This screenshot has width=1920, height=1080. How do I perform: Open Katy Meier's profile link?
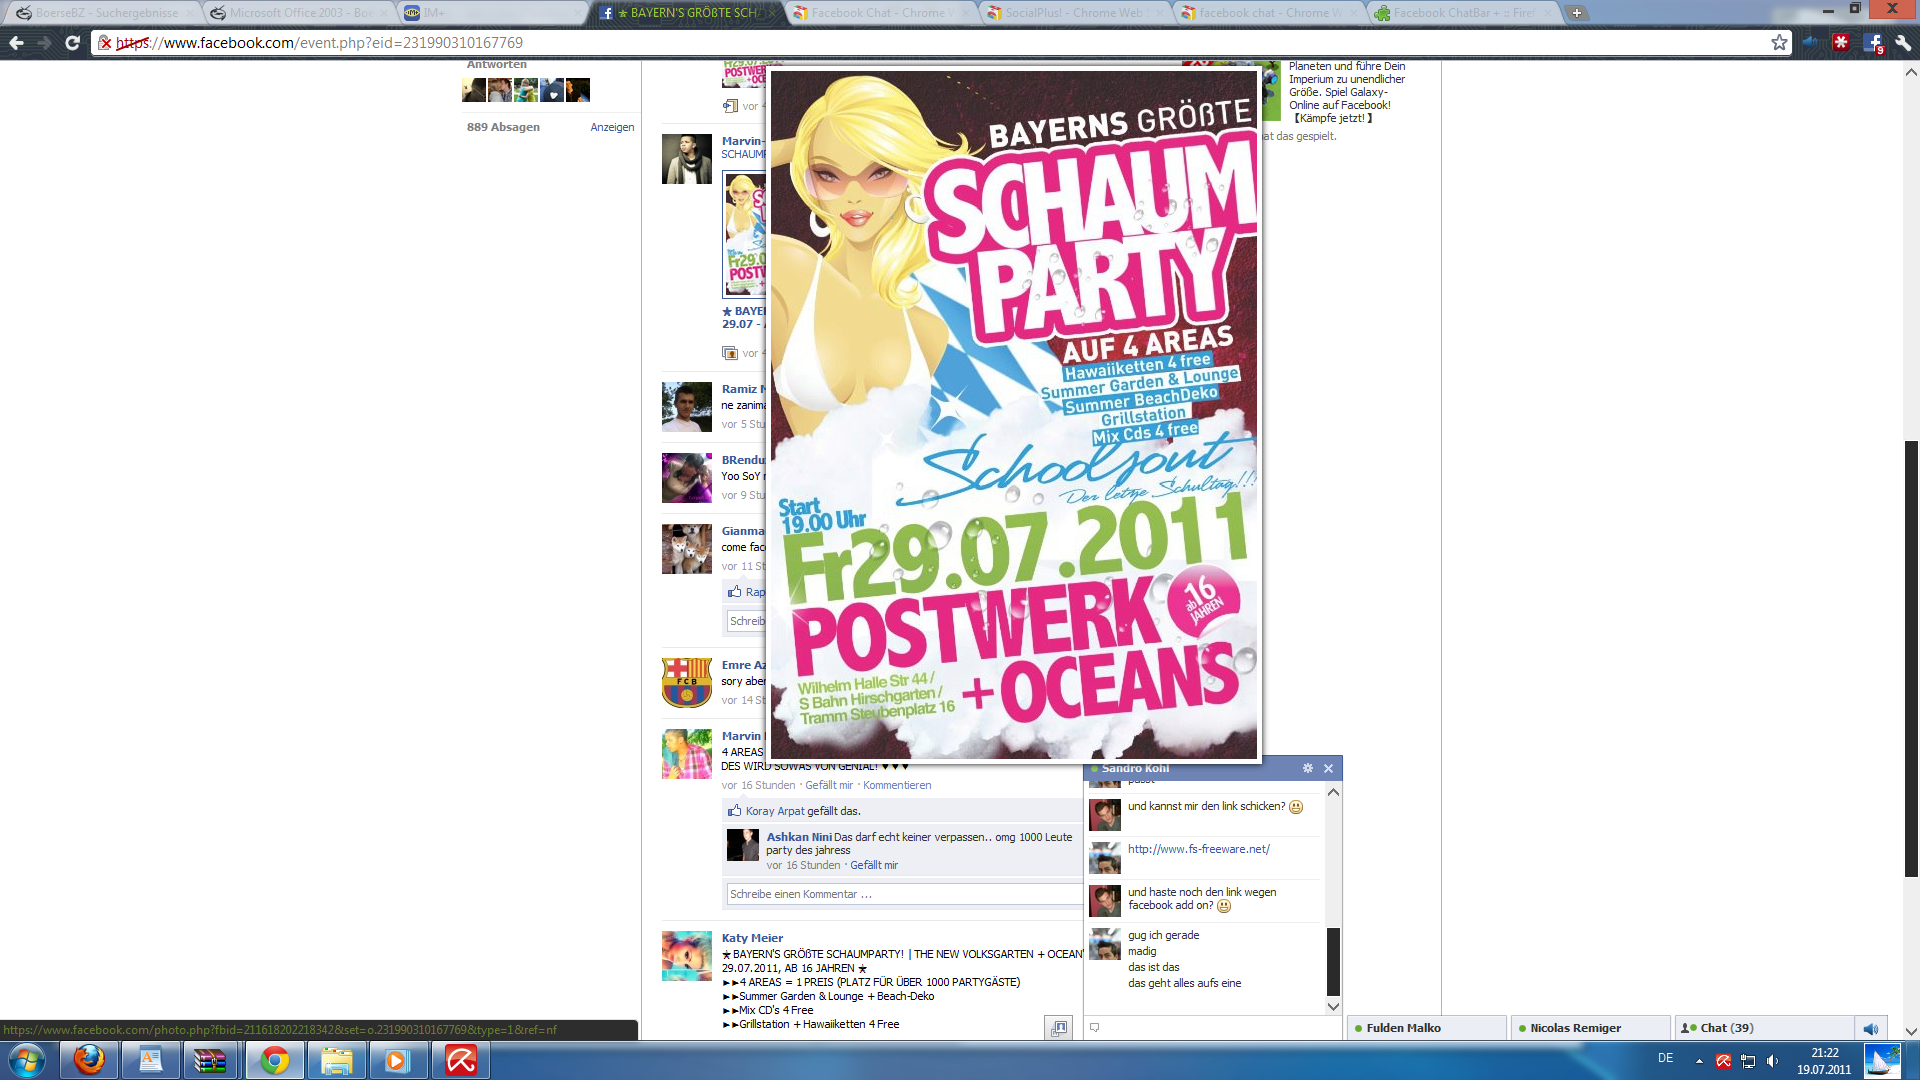tap(752, 938)
